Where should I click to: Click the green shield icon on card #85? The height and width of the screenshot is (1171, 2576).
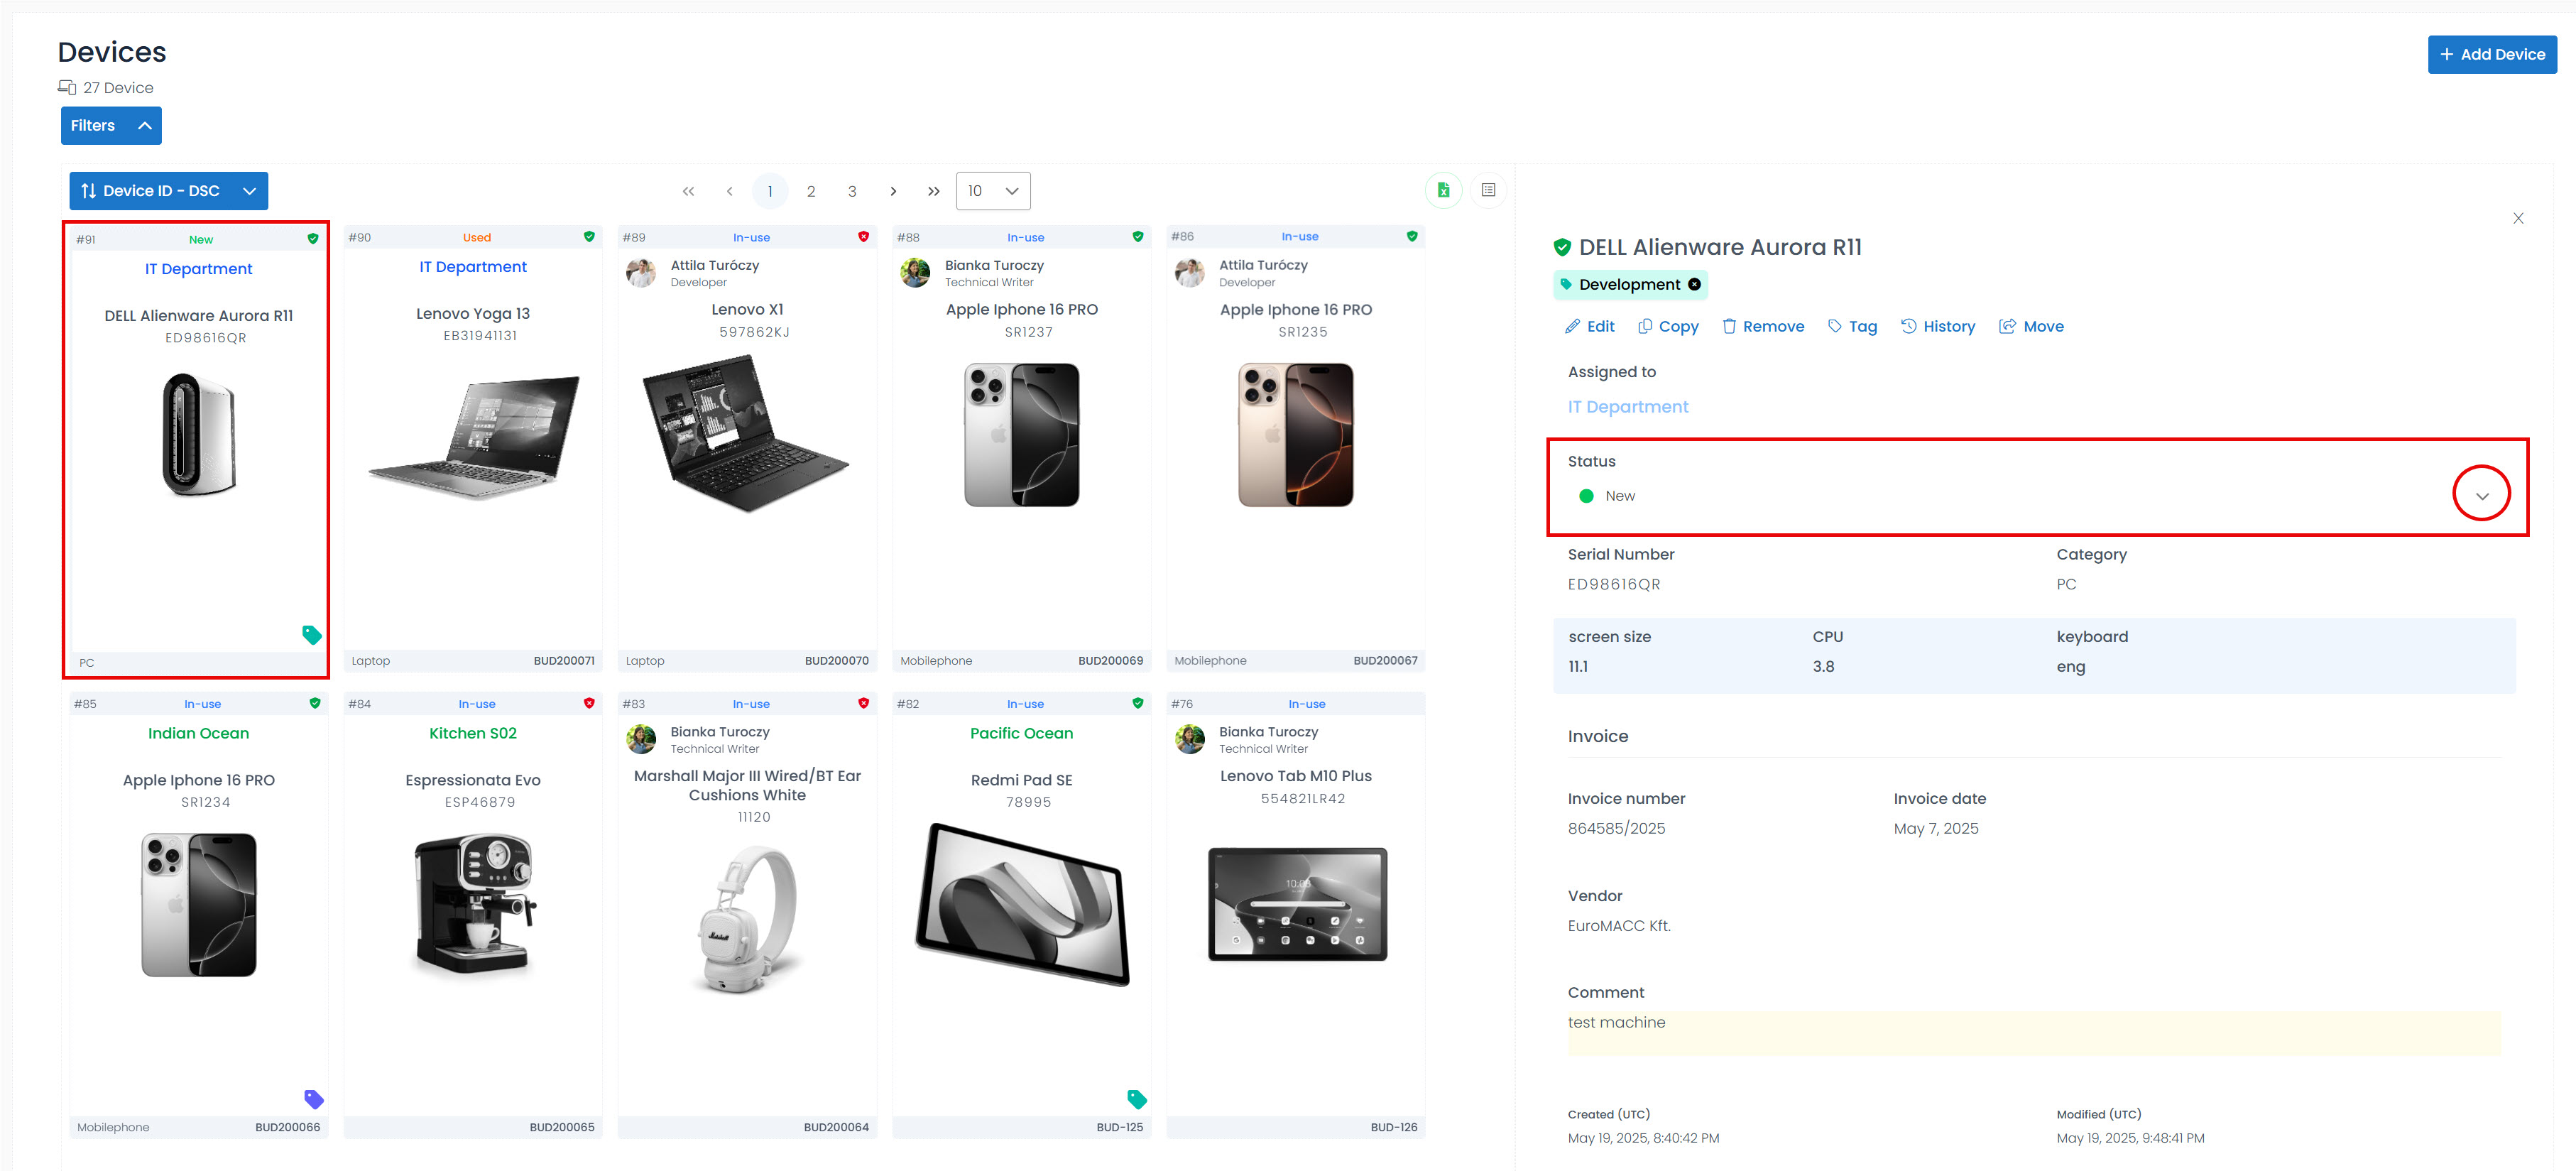[315, 703]
